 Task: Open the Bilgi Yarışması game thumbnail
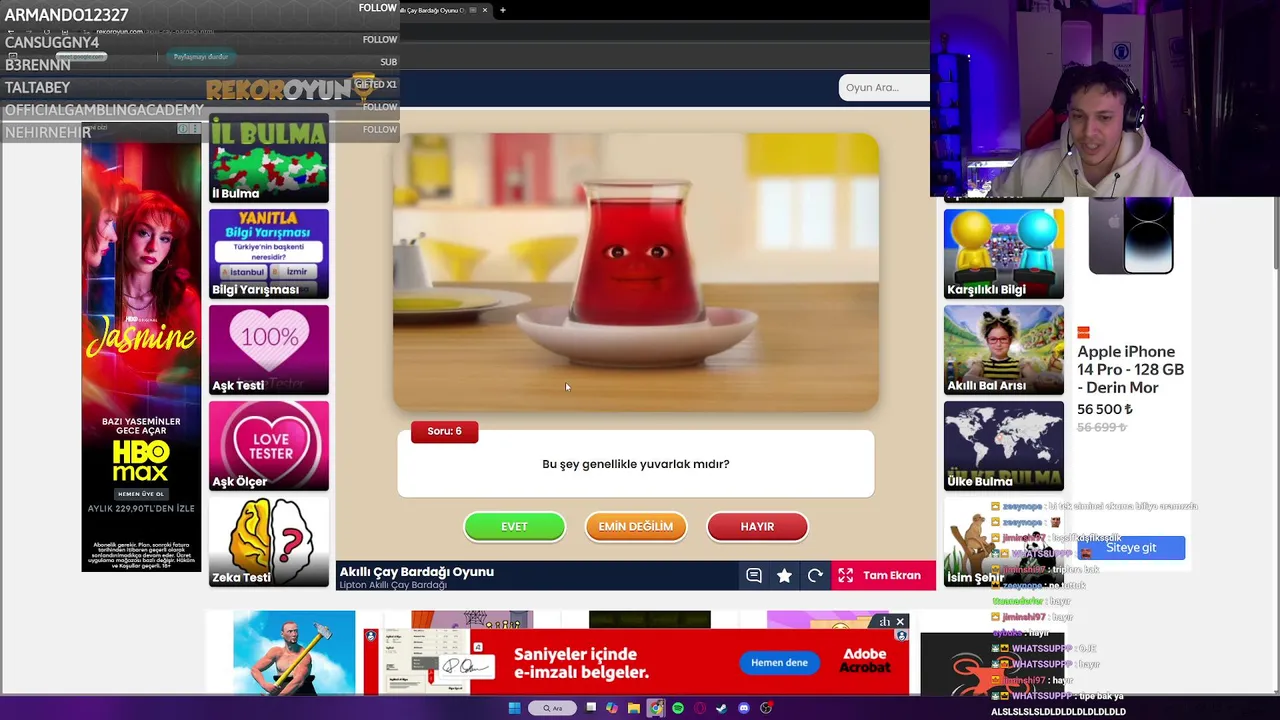(269, 254)
